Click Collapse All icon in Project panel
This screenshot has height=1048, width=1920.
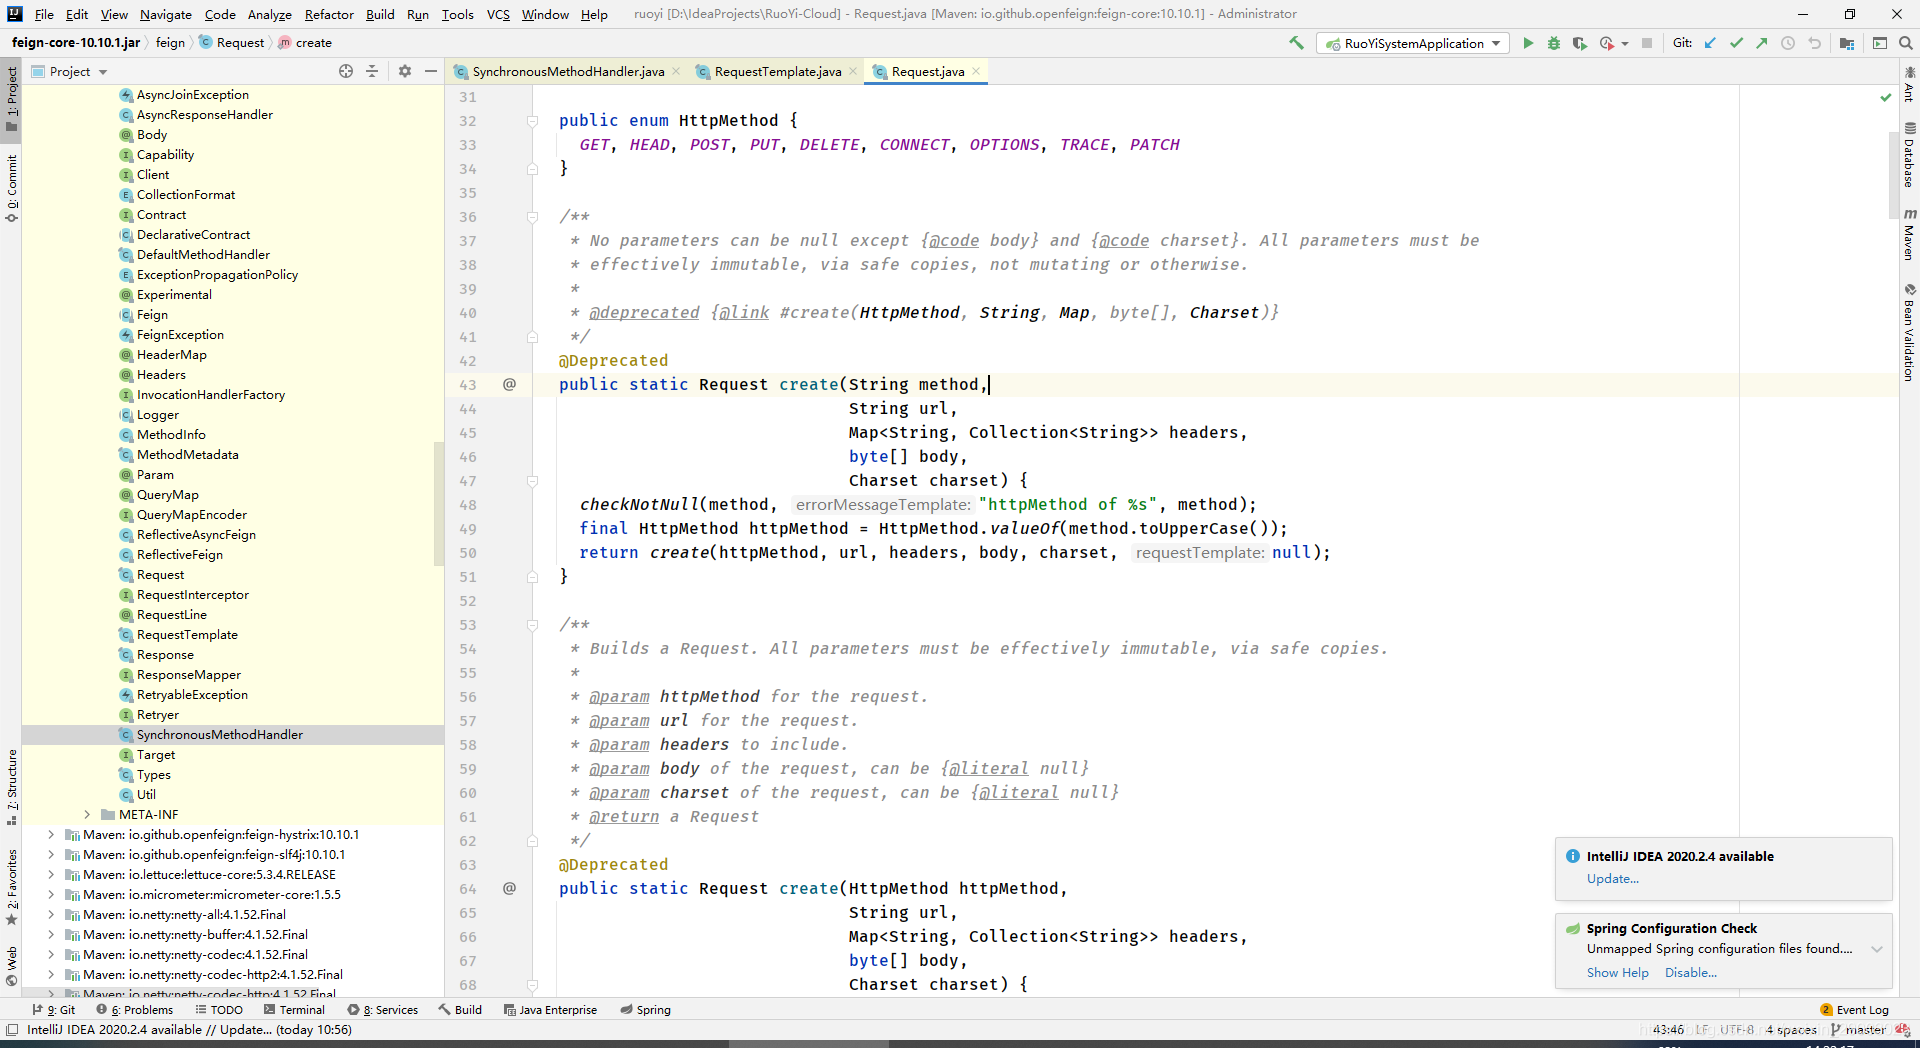pos(372,71)
